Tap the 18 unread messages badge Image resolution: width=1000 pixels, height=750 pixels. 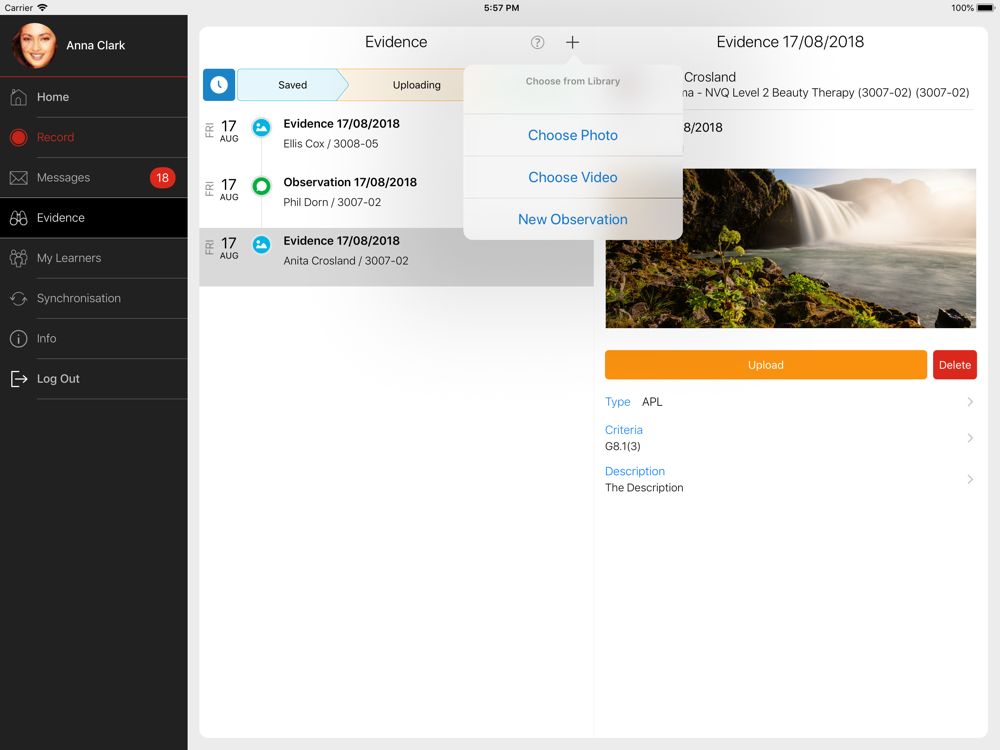coord(162,177)
